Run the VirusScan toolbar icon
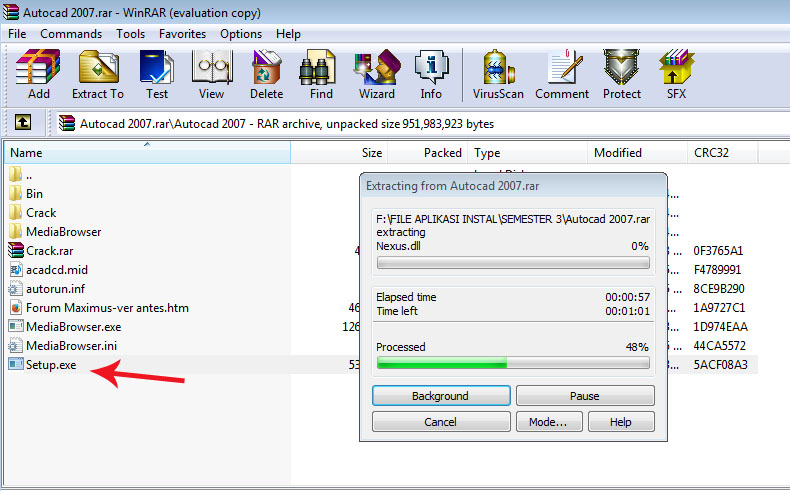Image resolution: width=790 pixels, height=491 pixels. coord(498,66)
